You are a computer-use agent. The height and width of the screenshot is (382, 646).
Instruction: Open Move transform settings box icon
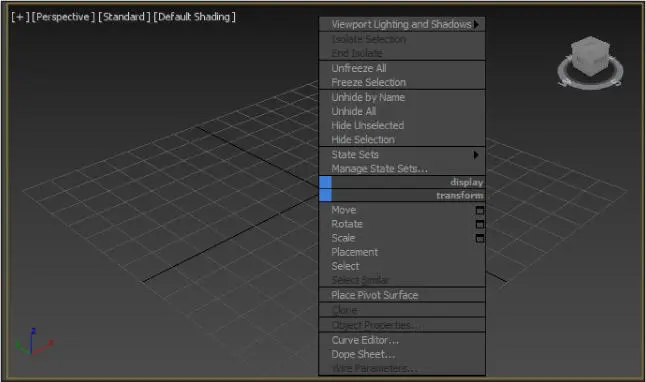click(x=480, y=210)
